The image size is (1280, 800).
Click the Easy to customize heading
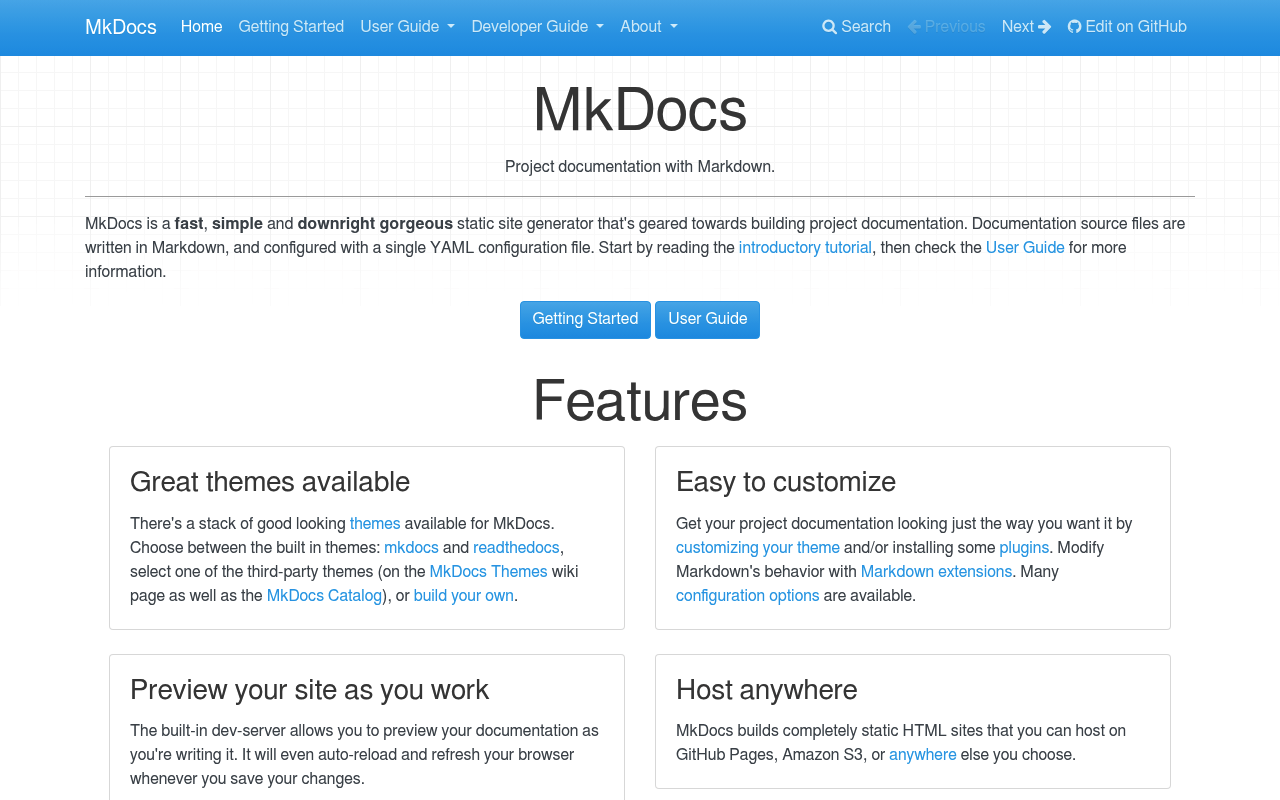786,482
